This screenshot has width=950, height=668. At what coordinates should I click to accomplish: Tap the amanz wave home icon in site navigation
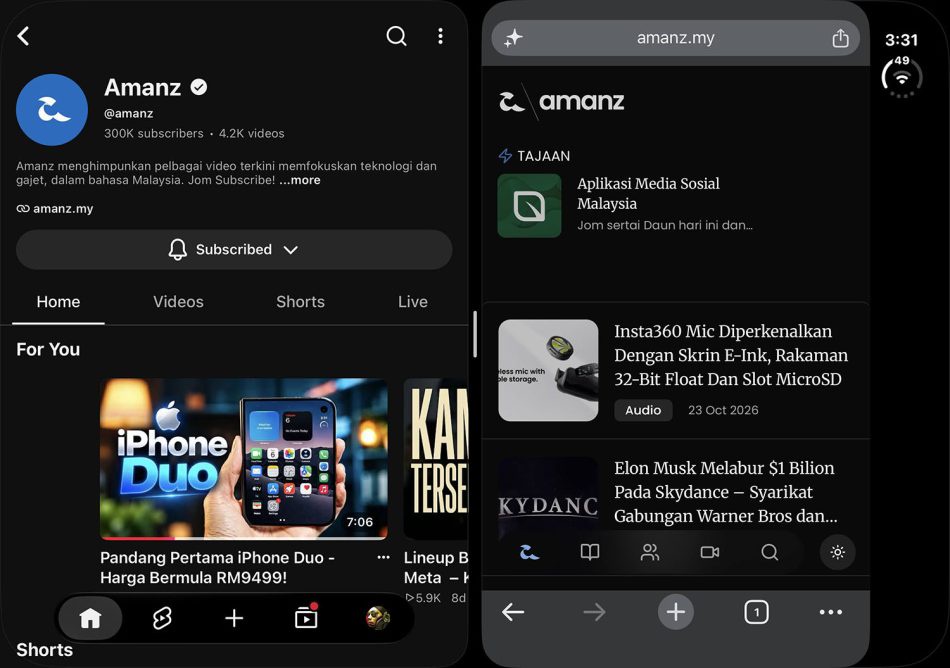[529, 552]
